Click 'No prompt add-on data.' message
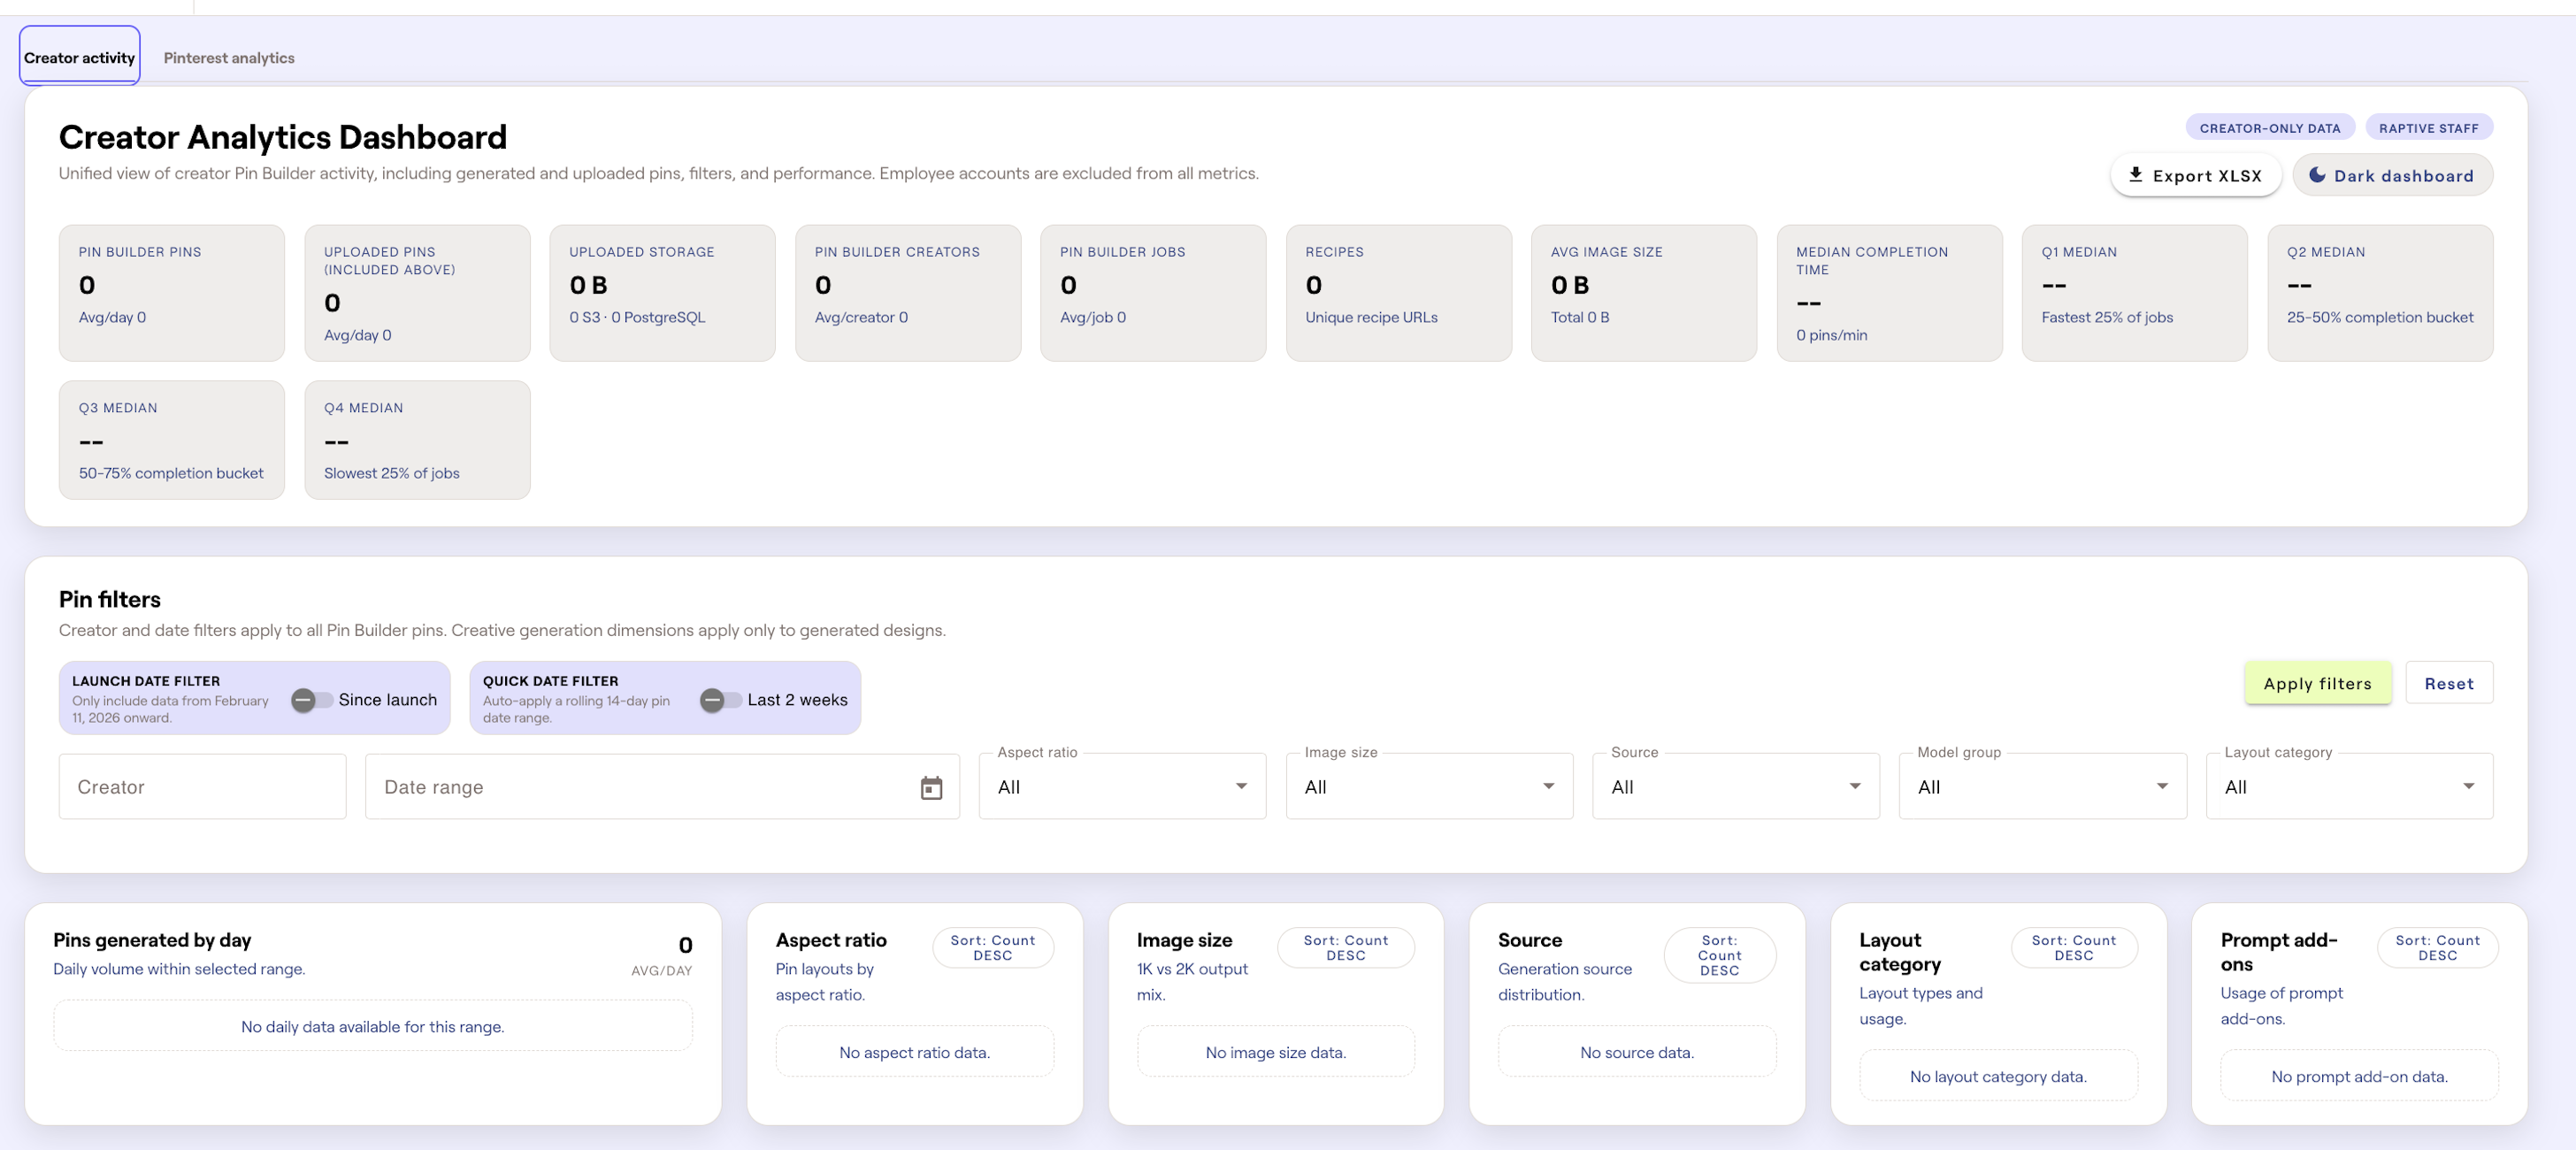This screenshot has width=2576, height=1150. pyautogui.click(x=2360, y=1077)
